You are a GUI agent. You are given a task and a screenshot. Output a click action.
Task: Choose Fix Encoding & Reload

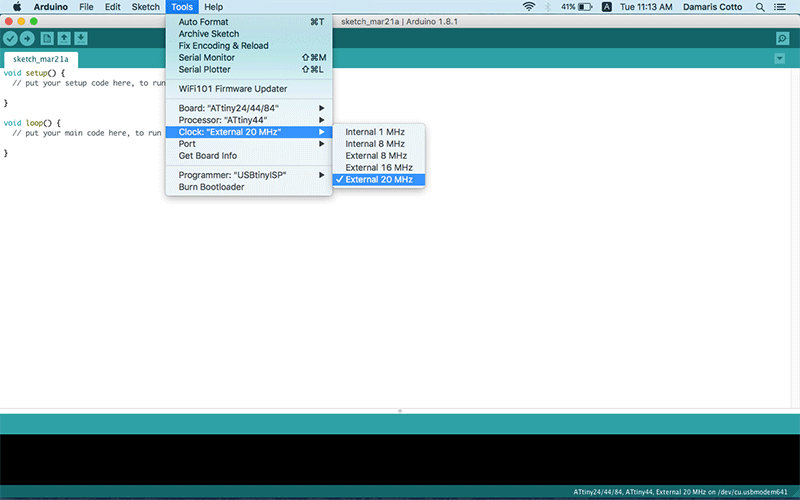click(x=249, y=45)
